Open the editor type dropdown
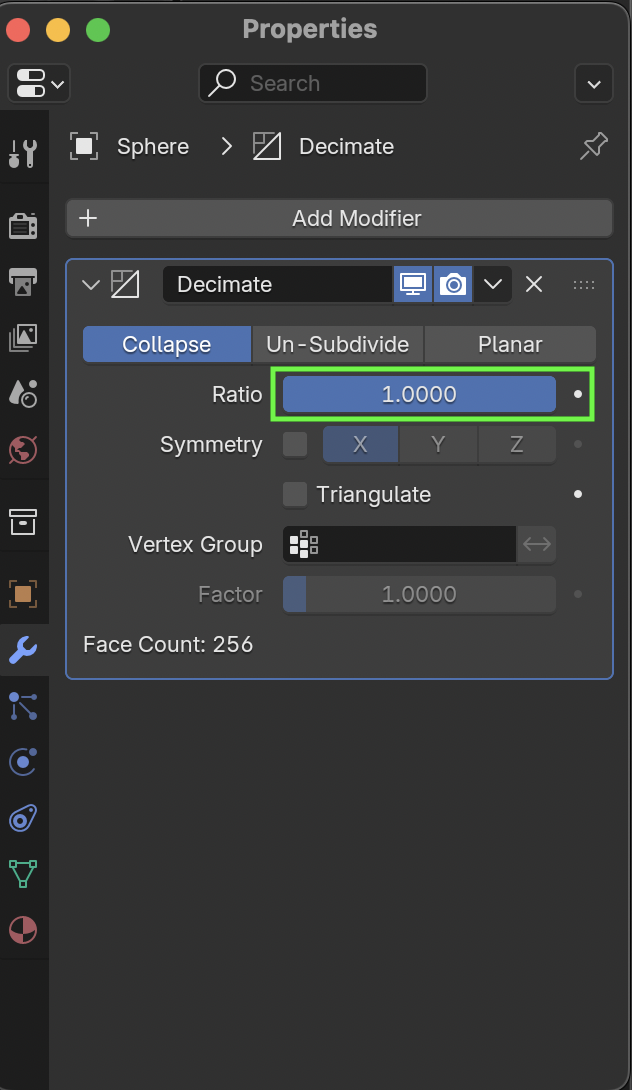 tap(39, 84)
